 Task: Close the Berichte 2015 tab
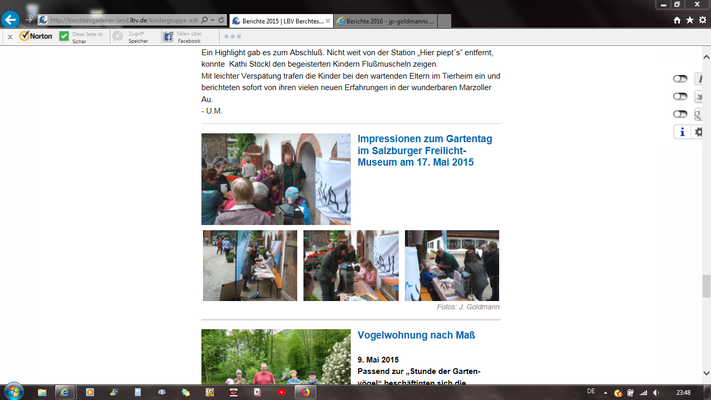(328, 21)
